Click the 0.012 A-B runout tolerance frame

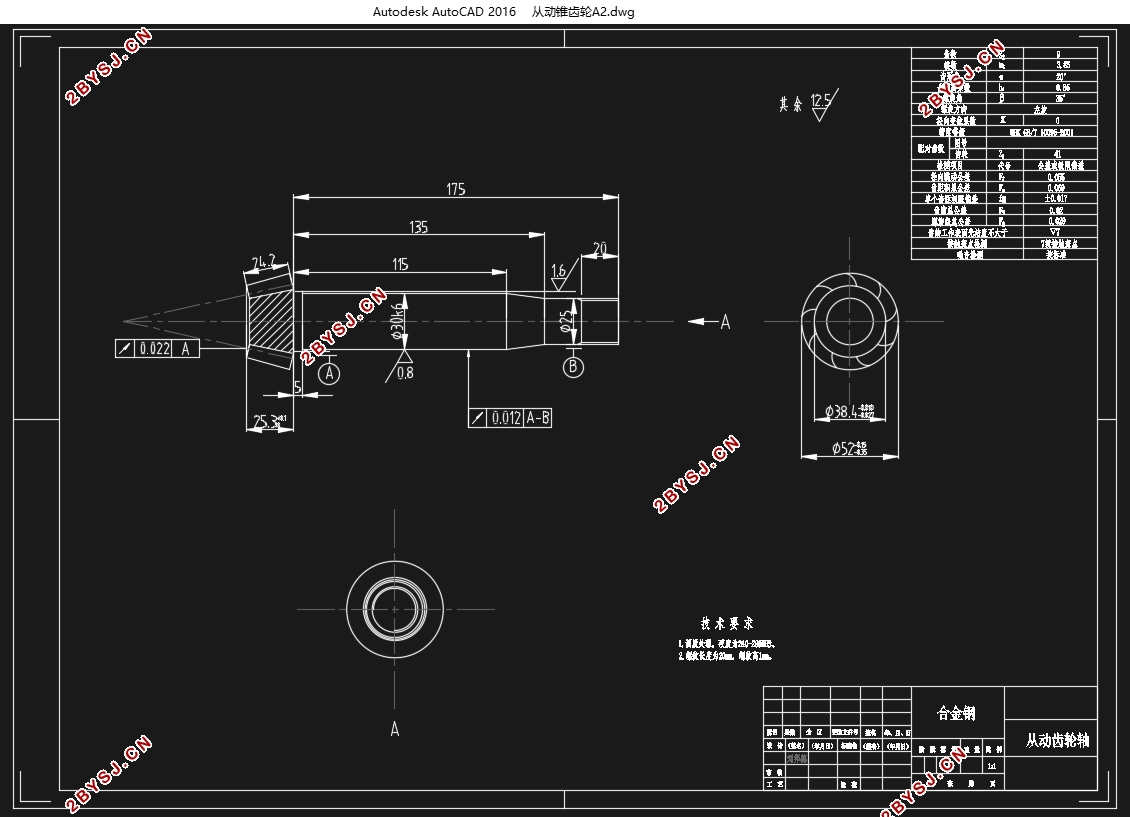(510, 418)
